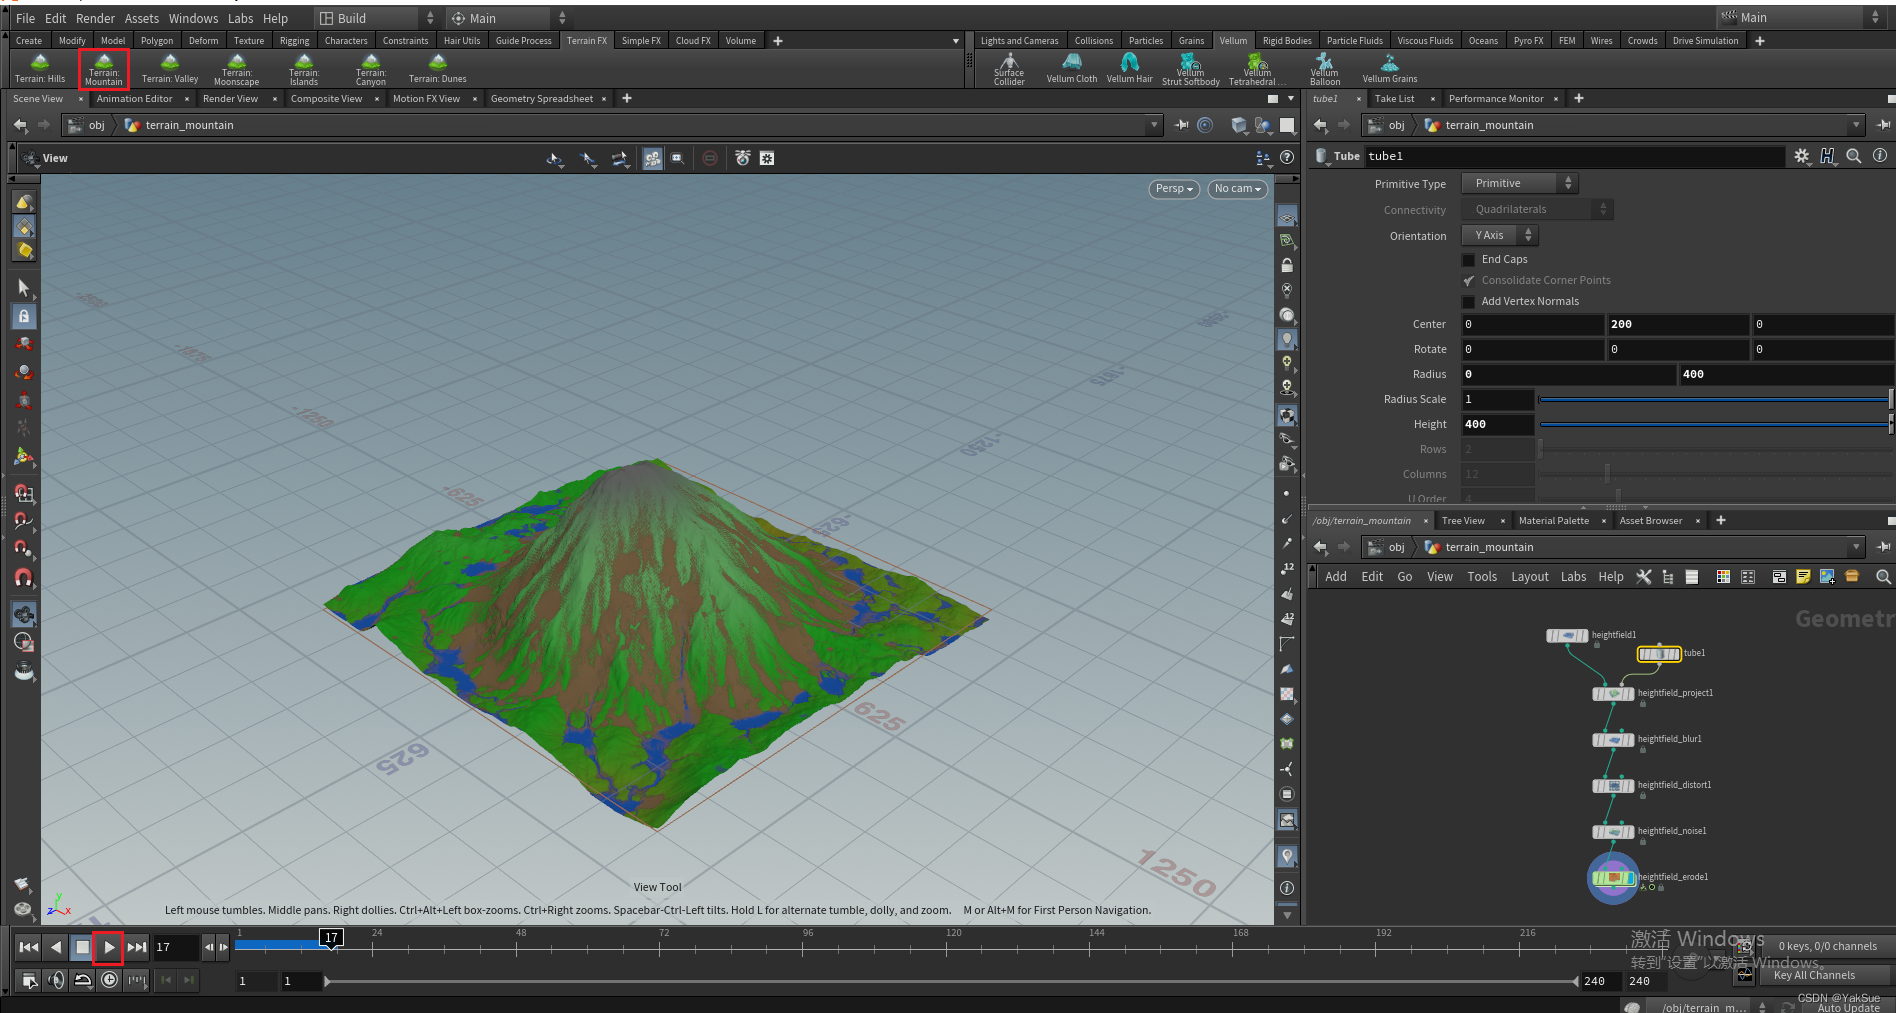Click the obj path button in scene view
This screenshot has width=1896, height=1013.
pos(87,125)
